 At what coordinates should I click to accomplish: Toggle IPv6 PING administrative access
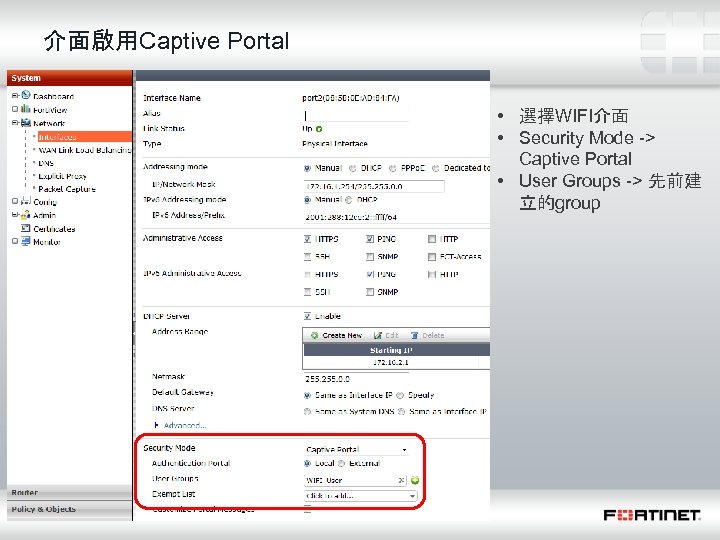click(370, 274)
